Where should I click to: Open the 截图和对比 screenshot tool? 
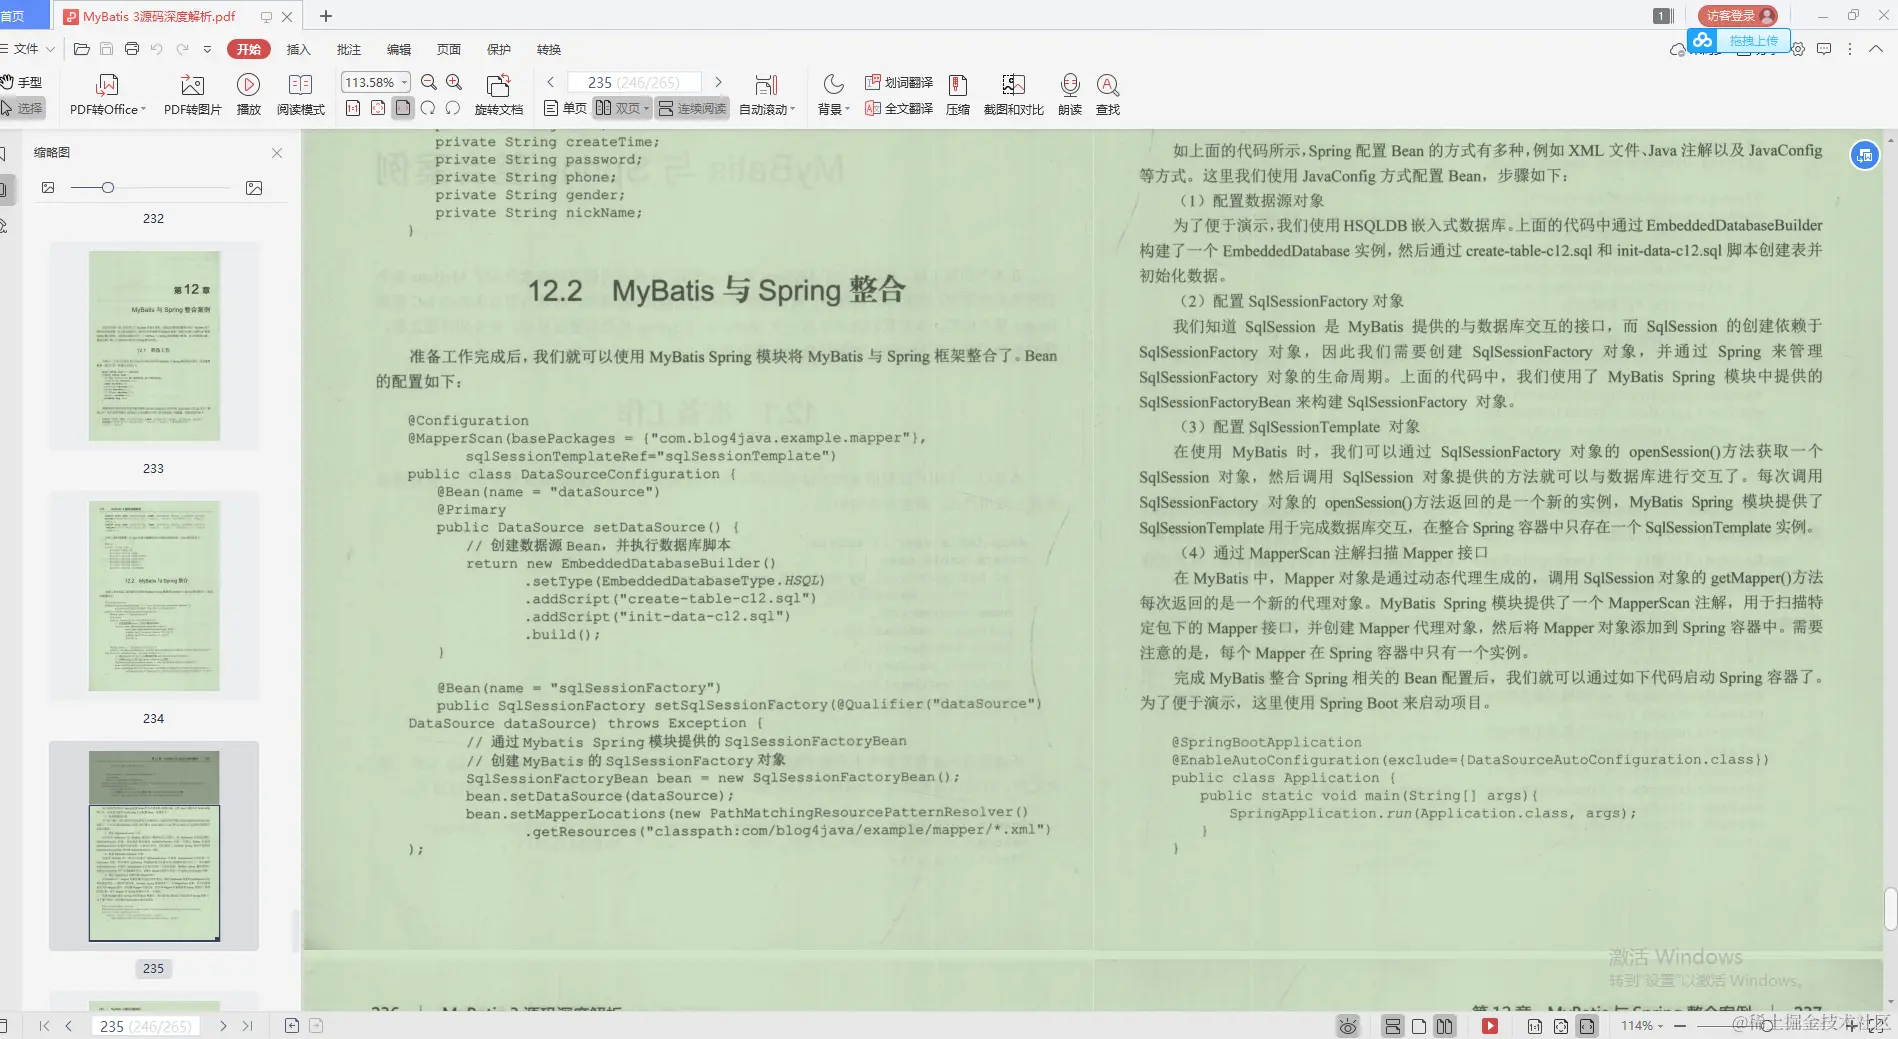coord(1013,94)
